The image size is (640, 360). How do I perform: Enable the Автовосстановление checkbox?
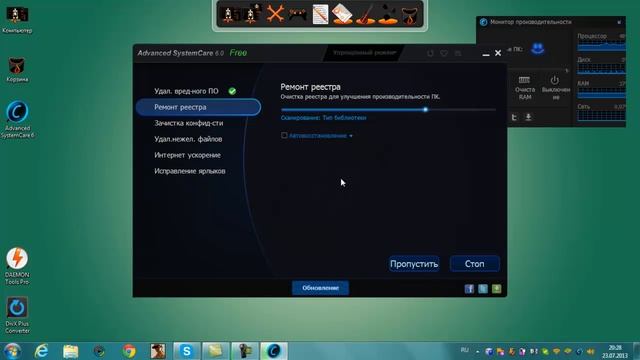[x=284, y=136]
